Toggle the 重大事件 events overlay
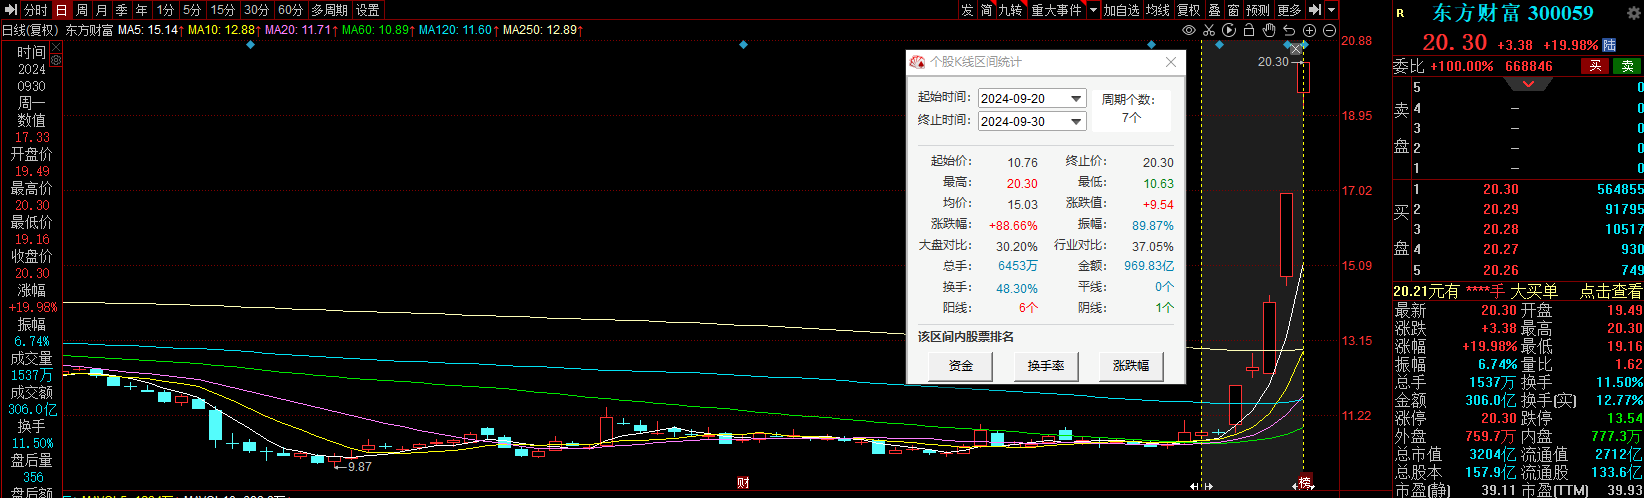Viewport: 1644px width, 498px height. pyautogui.click(x=1056, y=10)
